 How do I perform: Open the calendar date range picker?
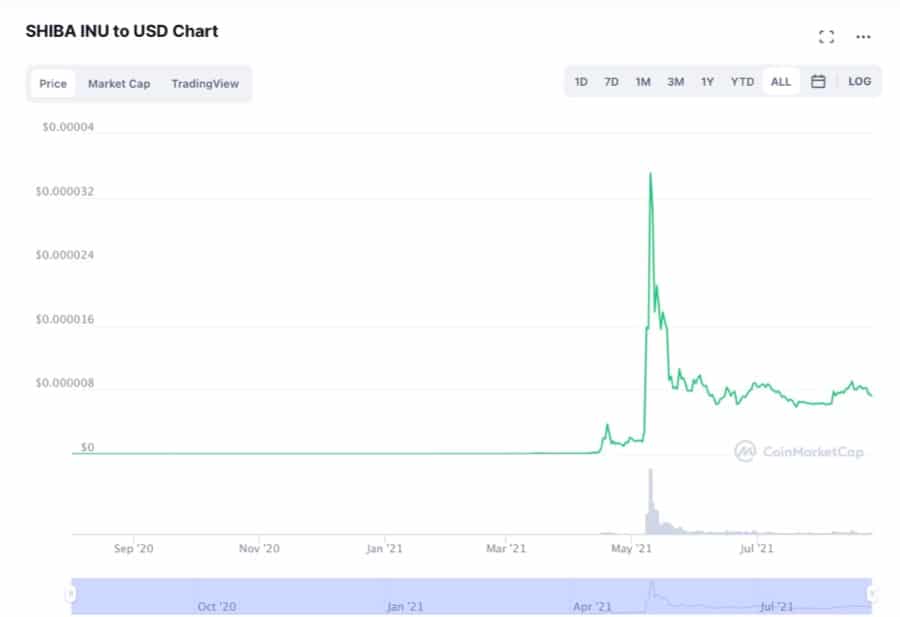[818, 82]
